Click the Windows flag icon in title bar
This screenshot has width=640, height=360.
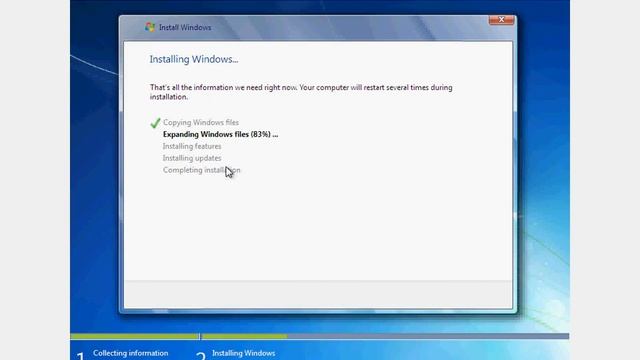[150, 27]
